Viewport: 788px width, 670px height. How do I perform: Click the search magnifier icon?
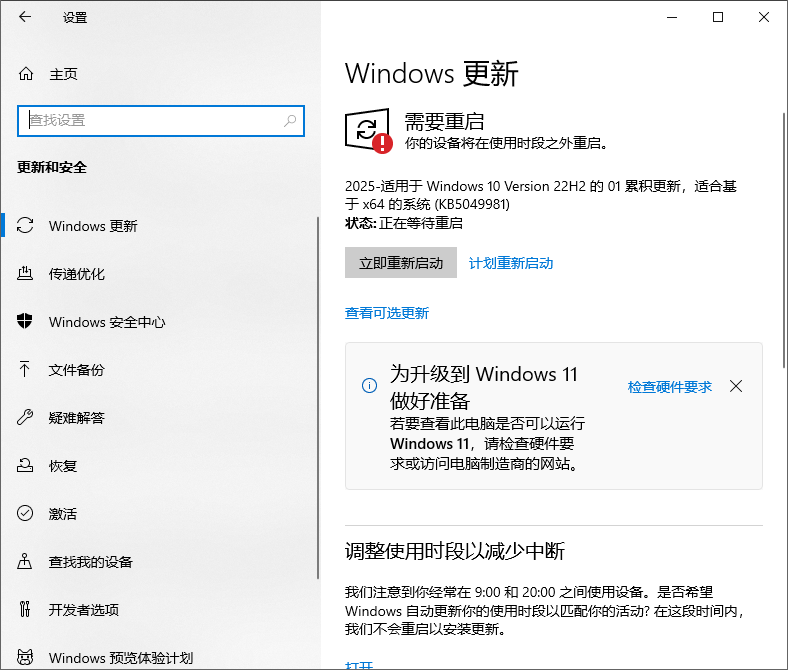[x=290, y=121]
